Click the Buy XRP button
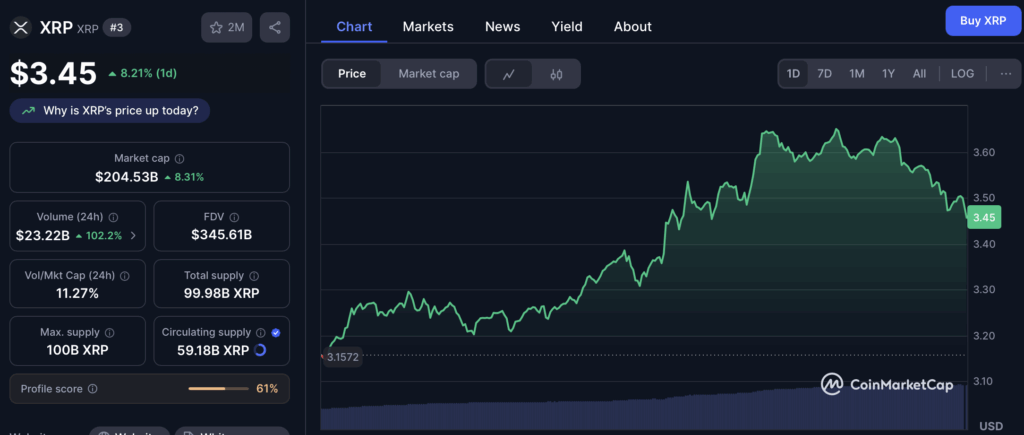Viewport: 1024px width, 435px height. tap(983, 21)
